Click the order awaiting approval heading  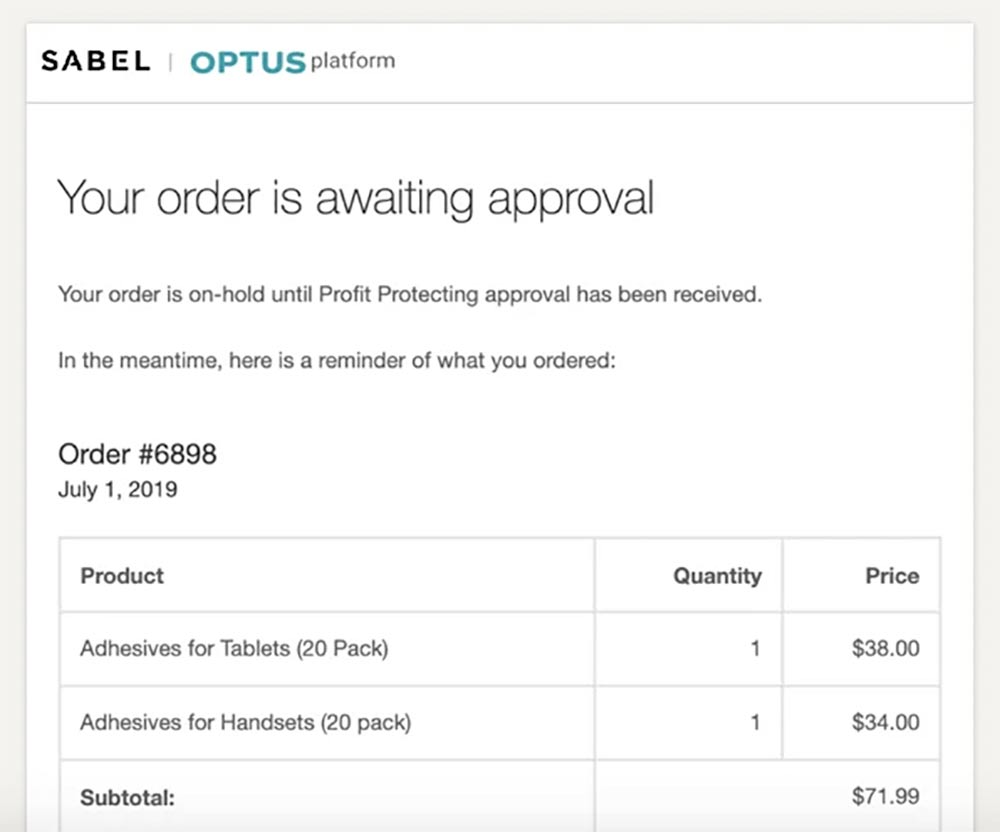355,197
